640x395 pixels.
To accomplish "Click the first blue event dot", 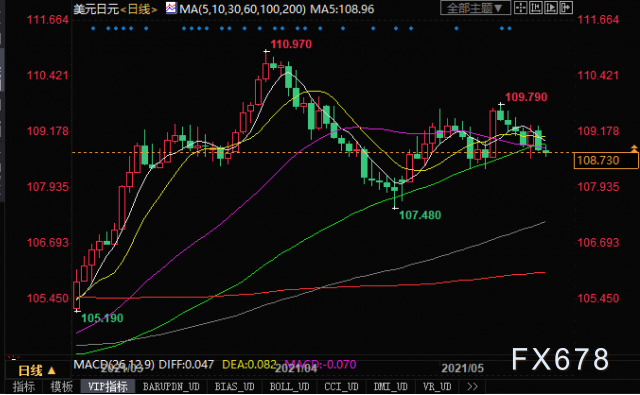I will point(93,28).
